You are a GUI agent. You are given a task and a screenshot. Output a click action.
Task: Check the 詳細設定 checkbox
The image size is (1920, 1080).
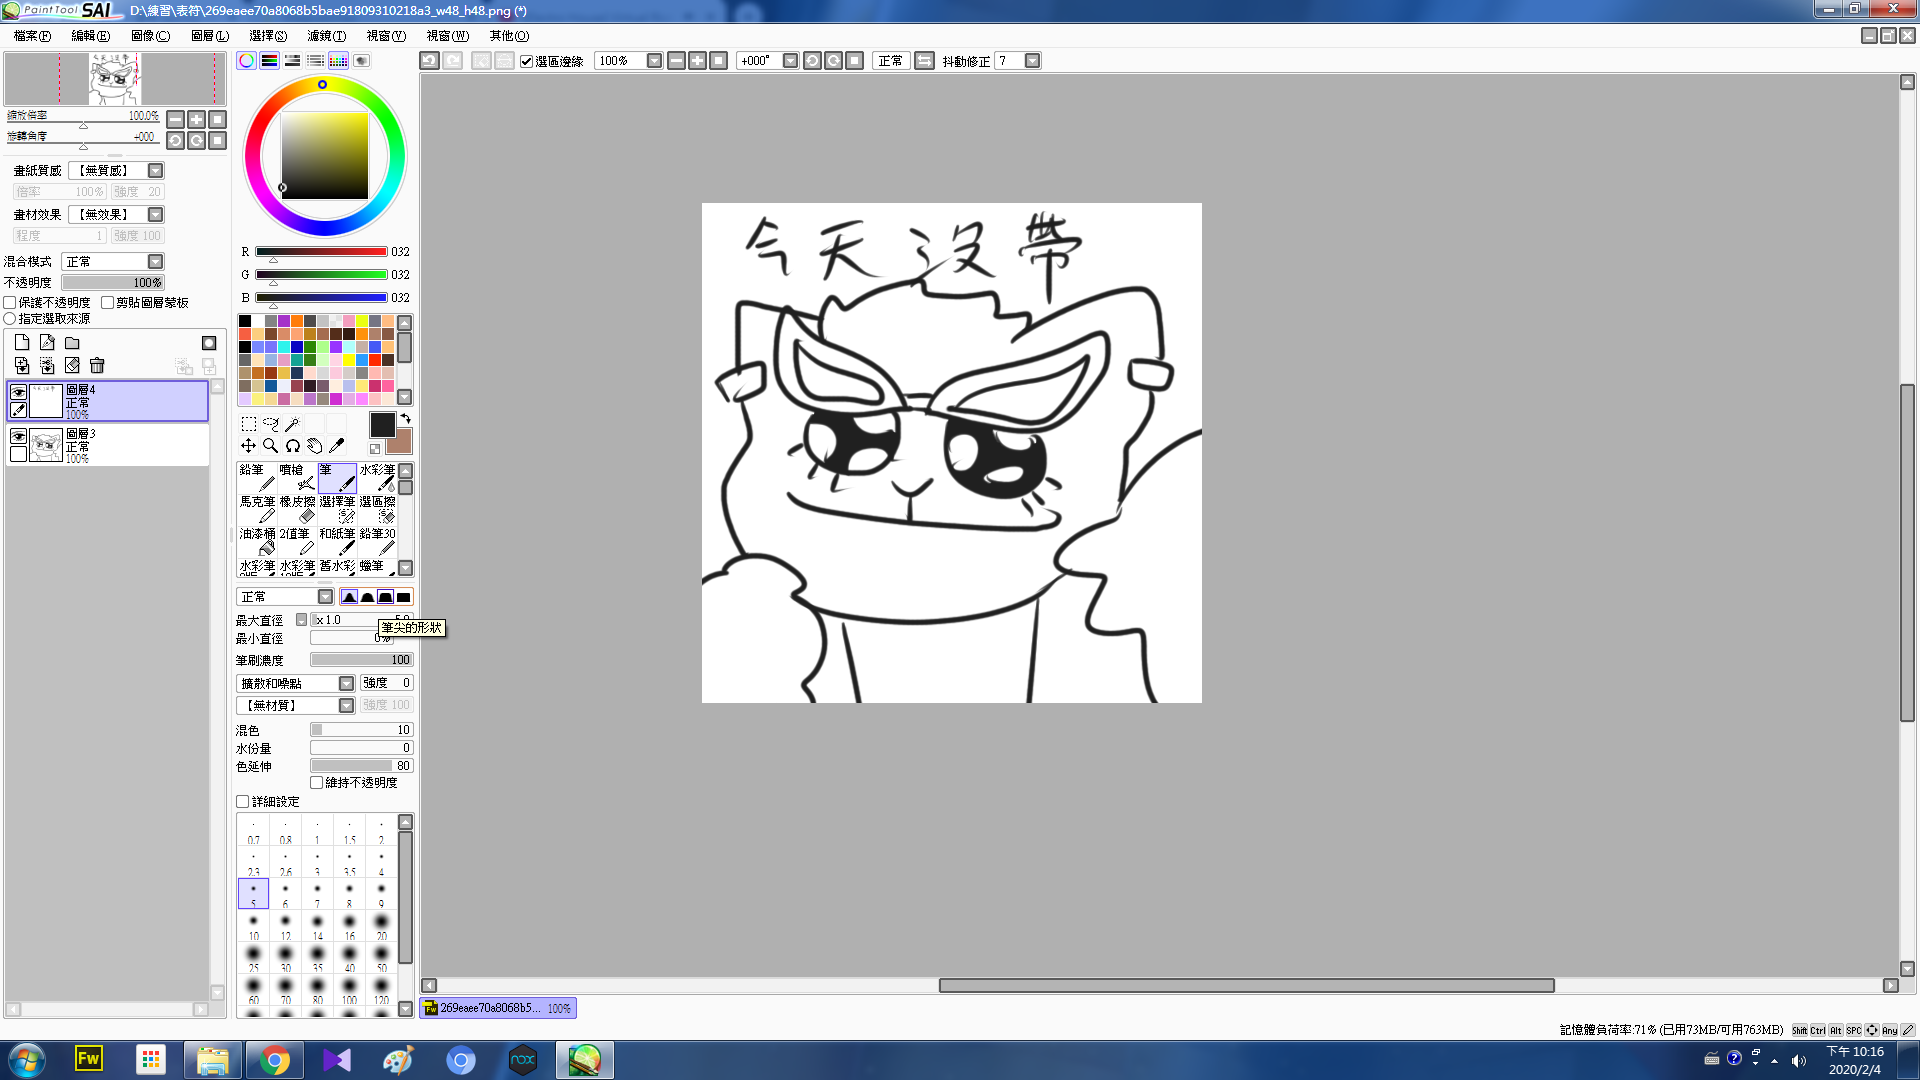click(x=242, y=802)
